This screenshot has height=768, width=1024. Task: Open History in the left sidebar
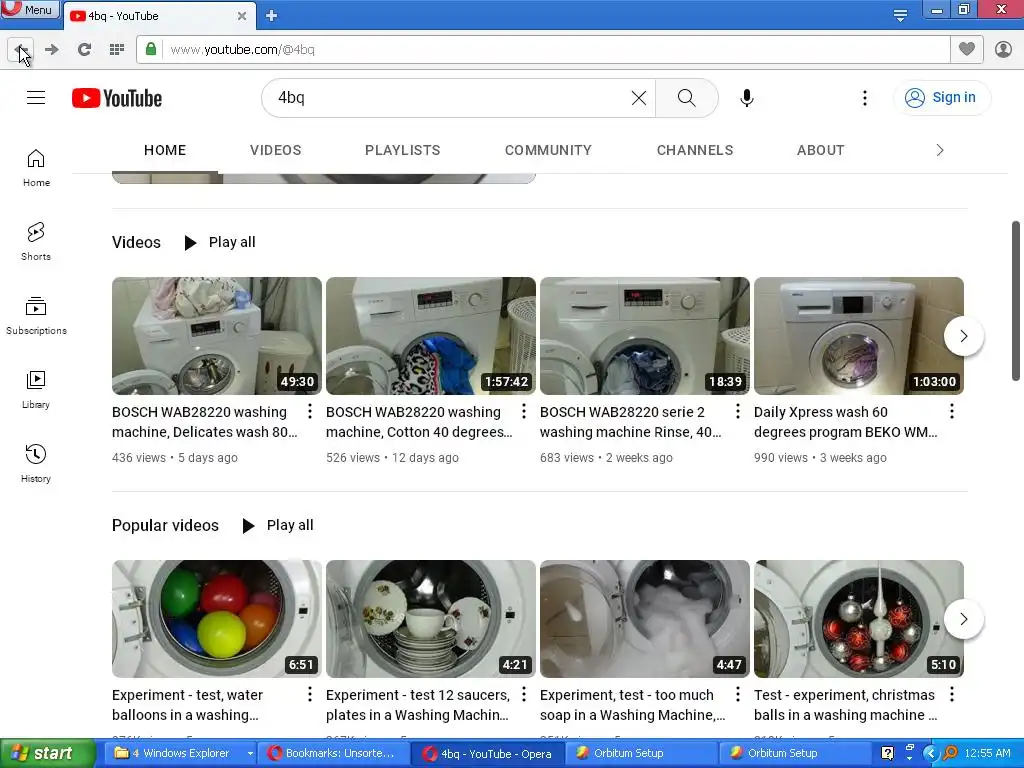(36, 464)
